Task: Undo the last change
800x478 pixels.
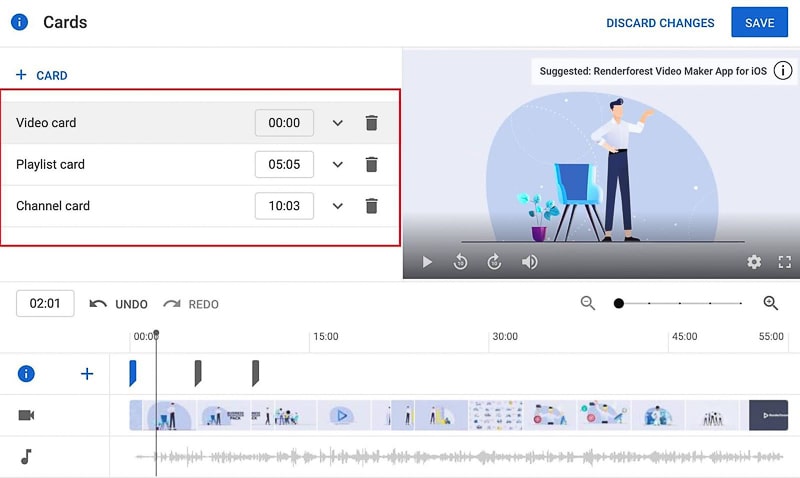Action: point(118,304)
